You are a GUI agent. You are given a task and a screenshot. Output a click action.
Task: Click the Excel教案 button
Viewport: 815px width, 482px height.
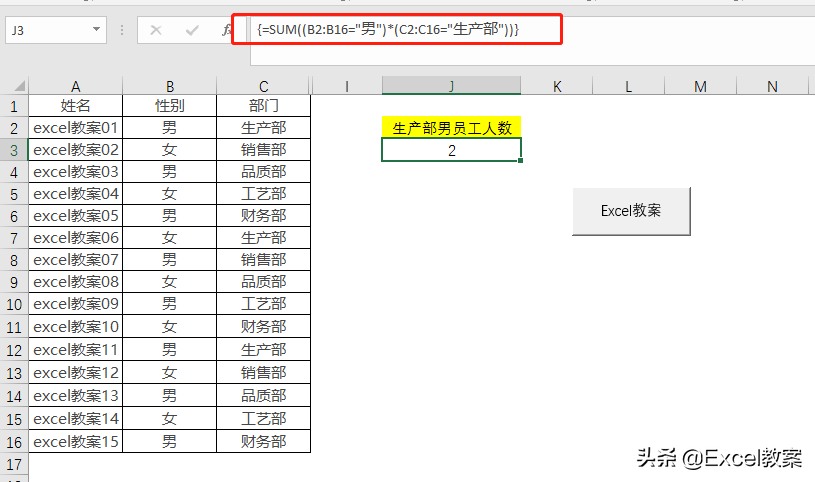tap(631, 211)
